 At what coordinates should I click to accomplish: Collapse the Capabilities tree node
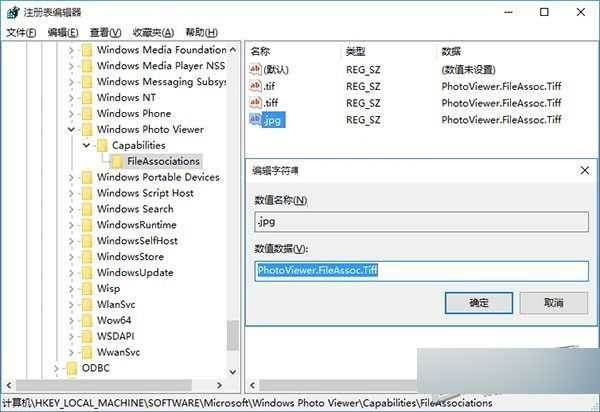(87, 146)
